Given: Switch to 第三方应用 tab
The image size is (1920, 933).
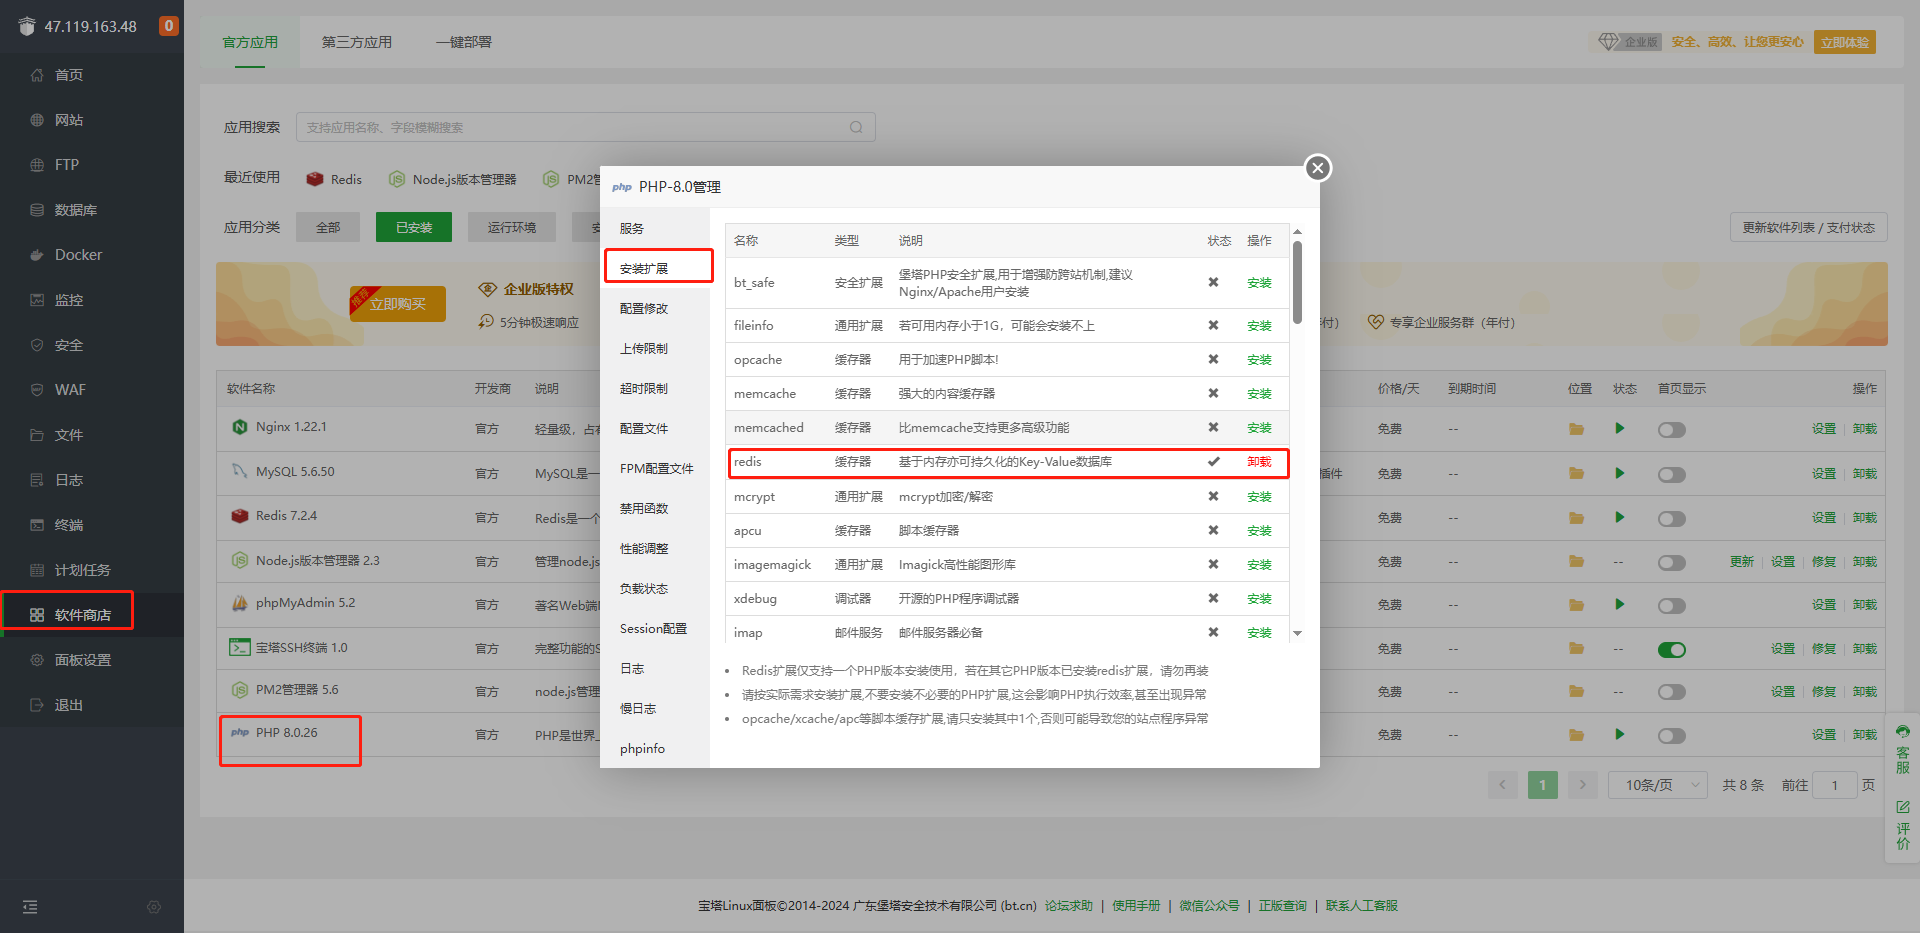Looking at the screenshot, I should pyautogui.click(x=356, y=42).
